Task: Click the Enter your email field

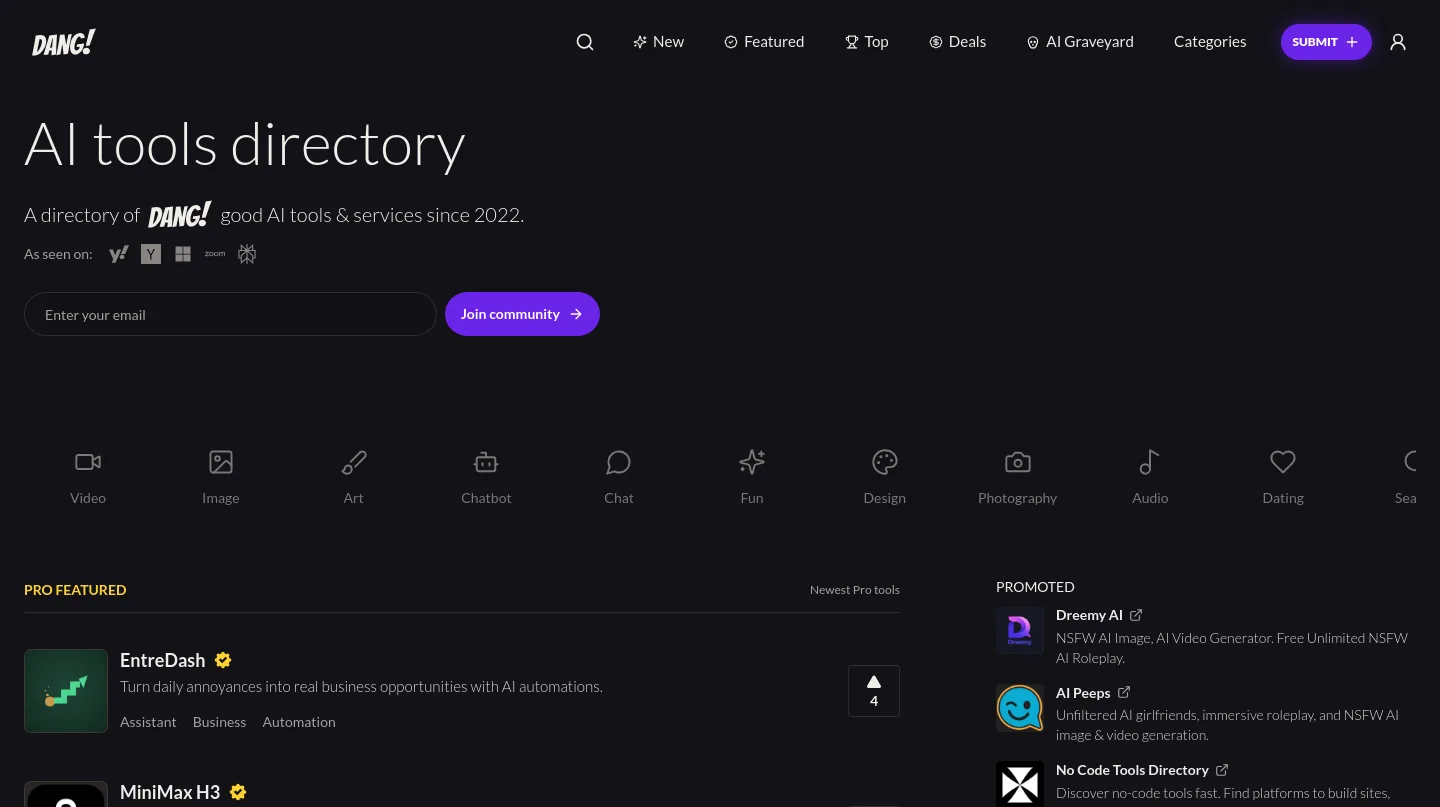Action: (x=230, y=314)
